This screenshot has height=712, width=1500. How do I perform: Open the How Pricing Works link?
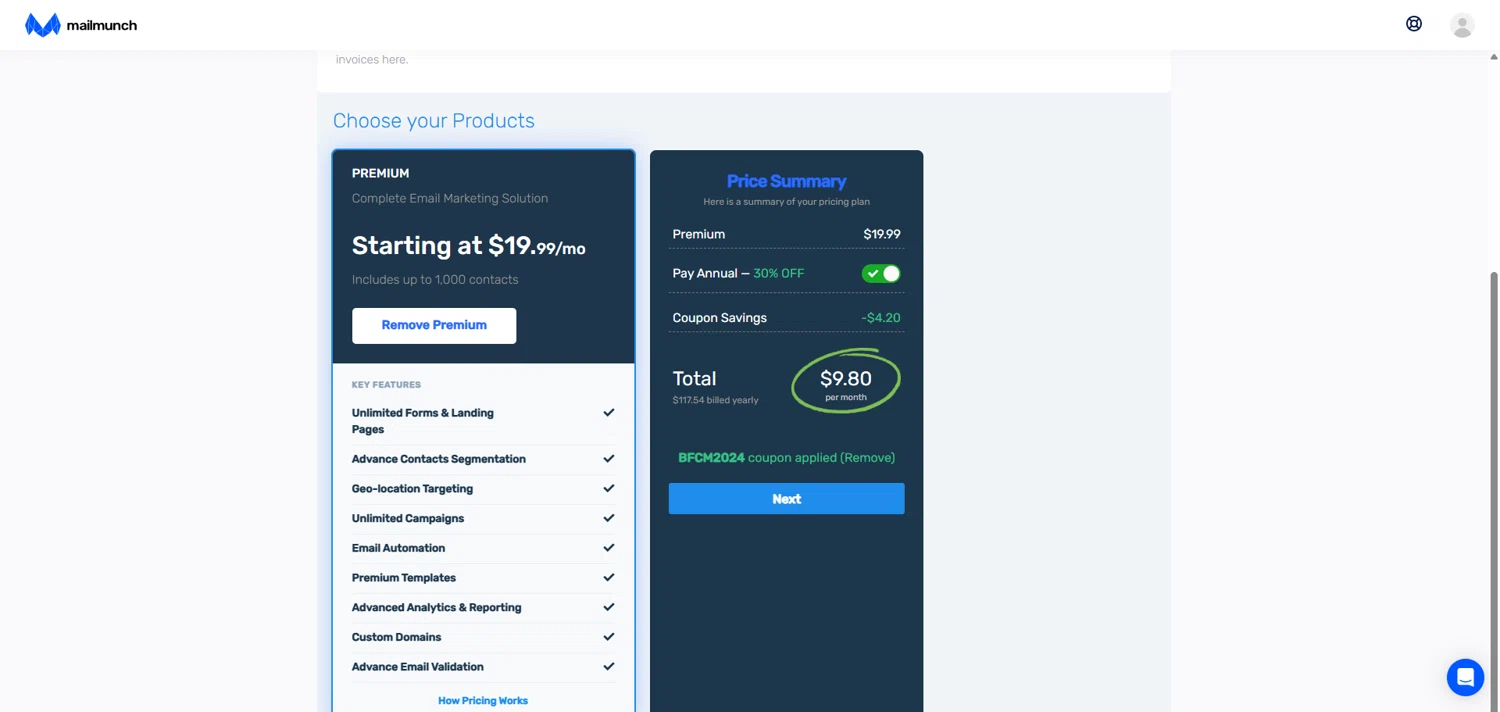[483, 701]
